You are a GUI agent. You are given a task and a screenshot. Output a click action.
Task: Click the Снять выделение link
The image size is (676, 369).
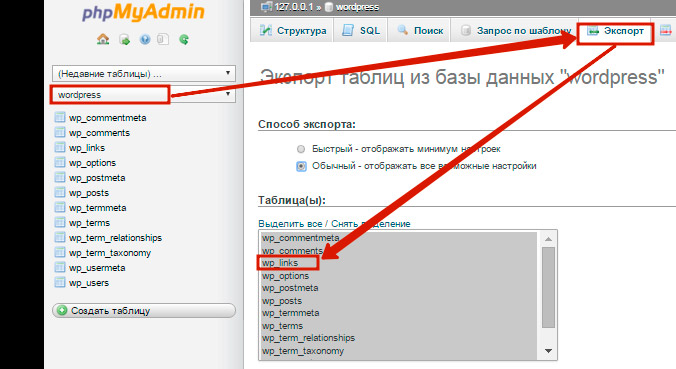(371, 224)
